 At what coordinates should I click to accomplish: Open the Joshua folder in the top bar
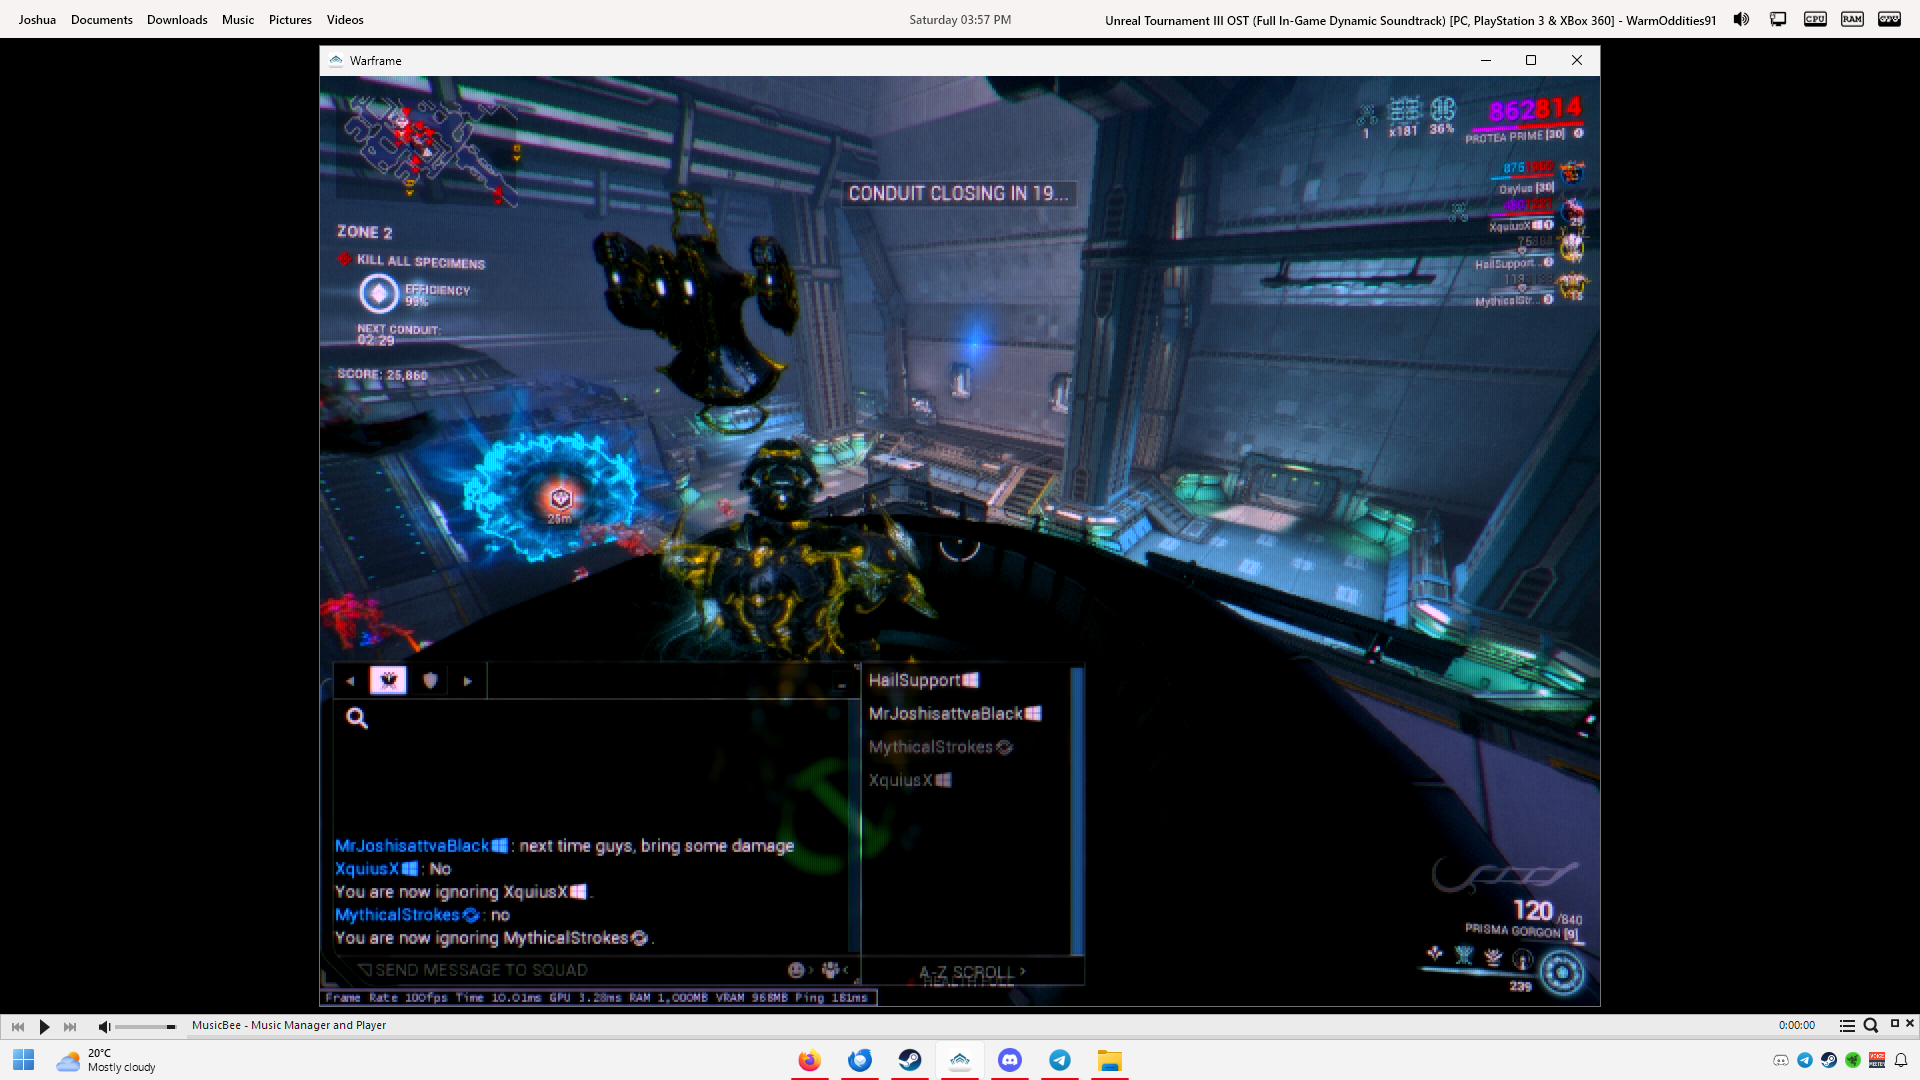point(37,20)
